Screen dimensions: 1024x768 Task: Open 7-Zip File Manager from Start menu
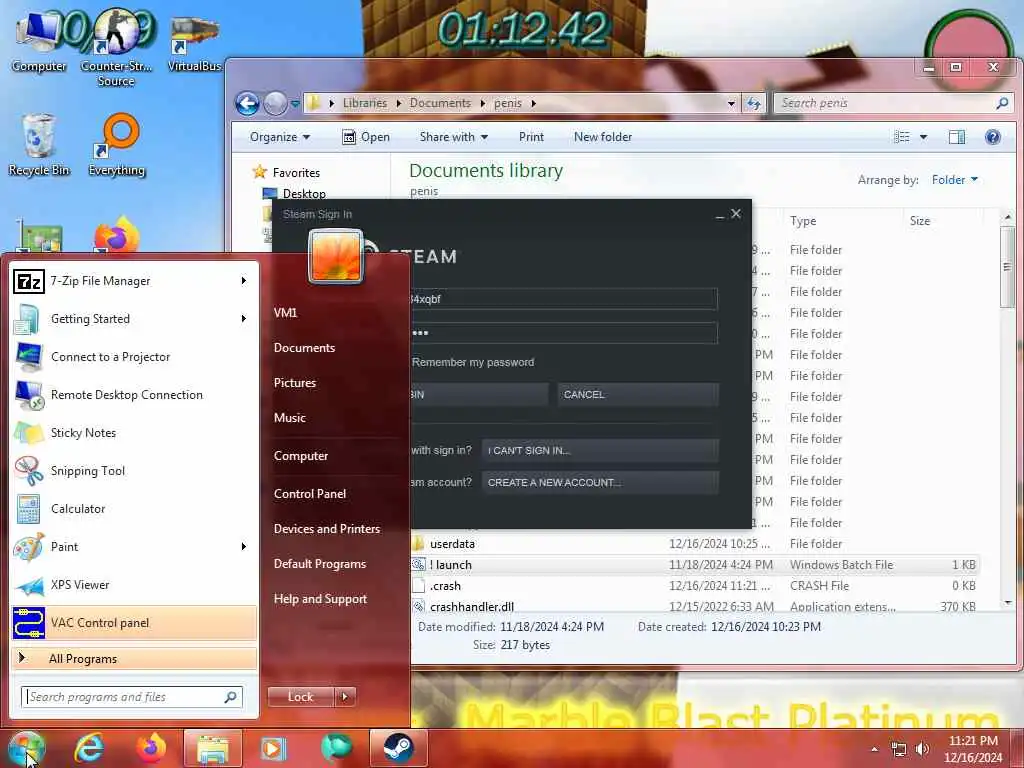point(134,281)
